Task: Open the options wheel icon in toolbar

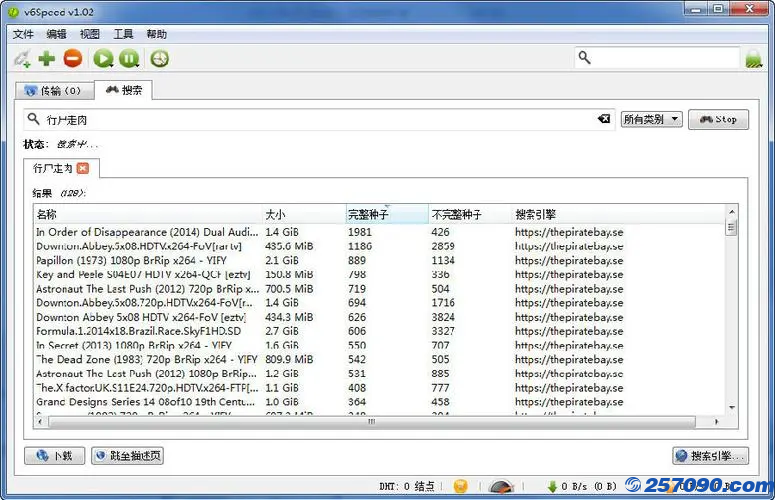Action: [x=160, y=58]
